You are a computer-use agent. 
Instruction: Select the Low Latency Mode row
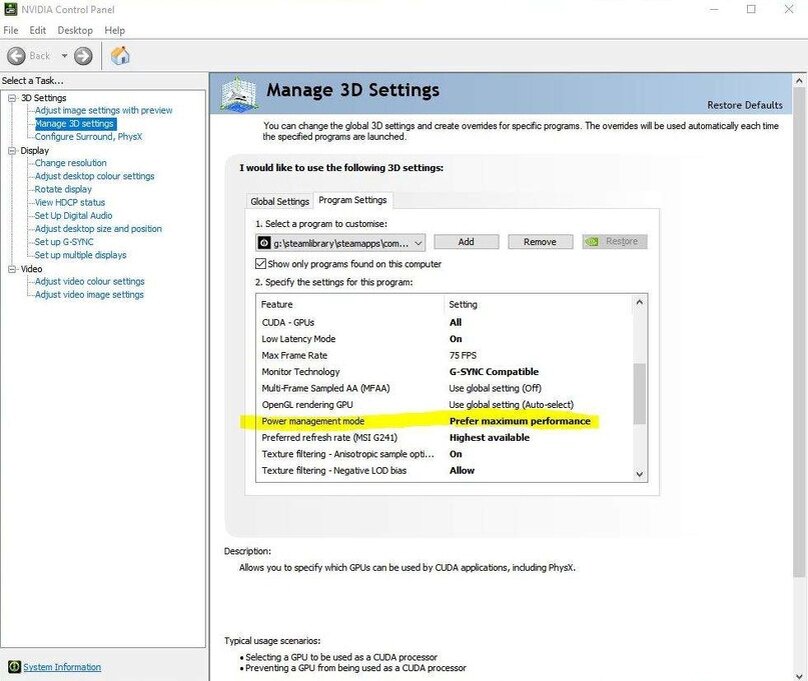pyautogui.click(x=445, y=339)
